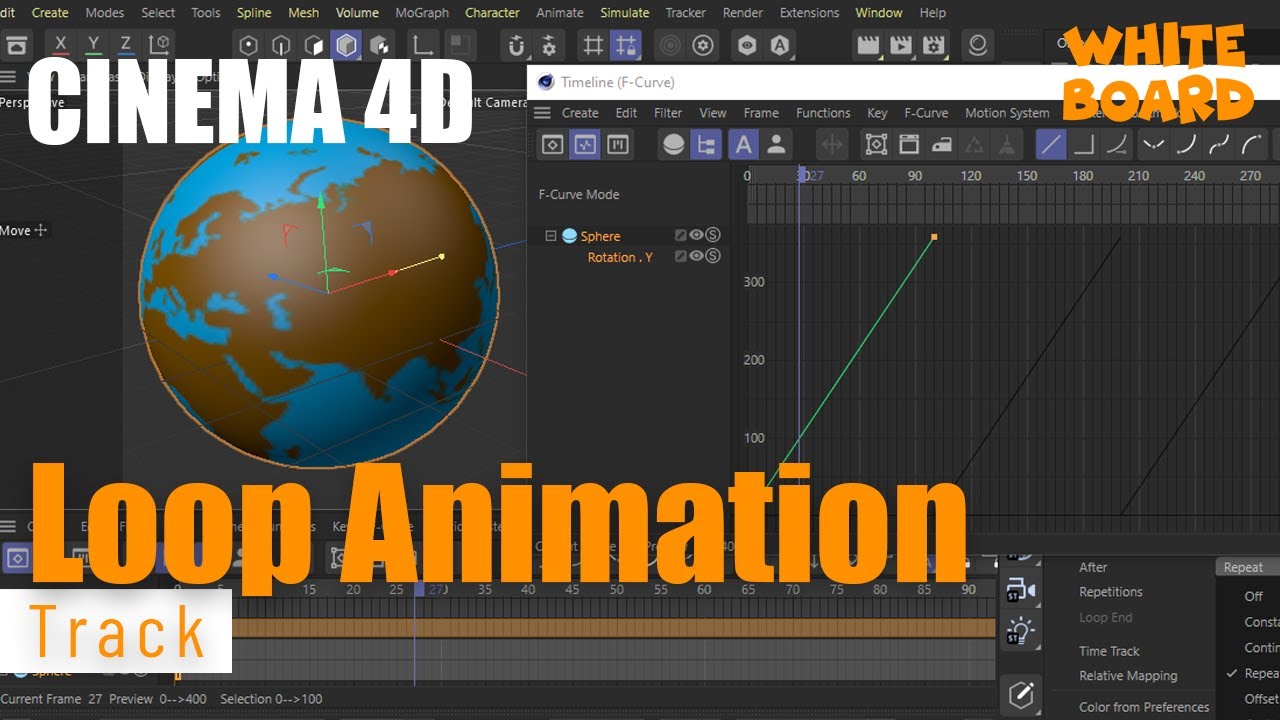Click the hierarchy tree icon in Timeline
Viewport: 1280px width, 720px height.
coord(707,145)
